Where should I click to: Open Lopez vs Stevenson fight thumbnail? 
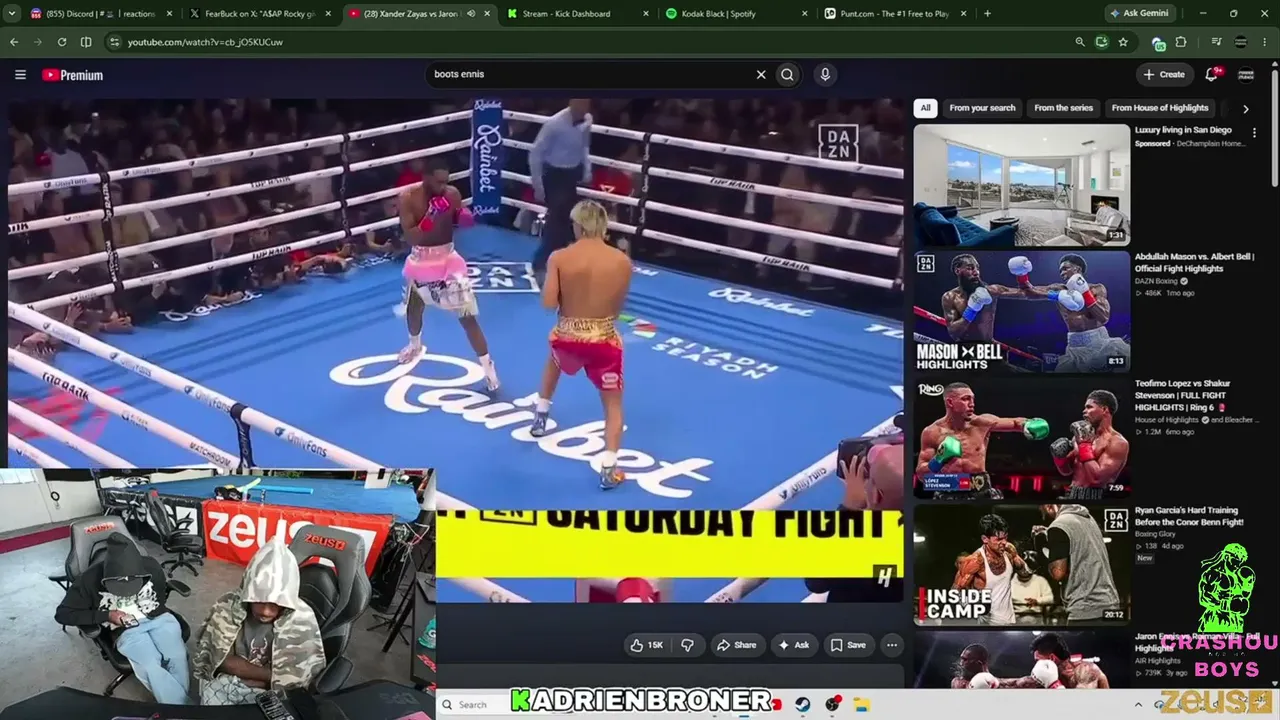coord(1021,437)
